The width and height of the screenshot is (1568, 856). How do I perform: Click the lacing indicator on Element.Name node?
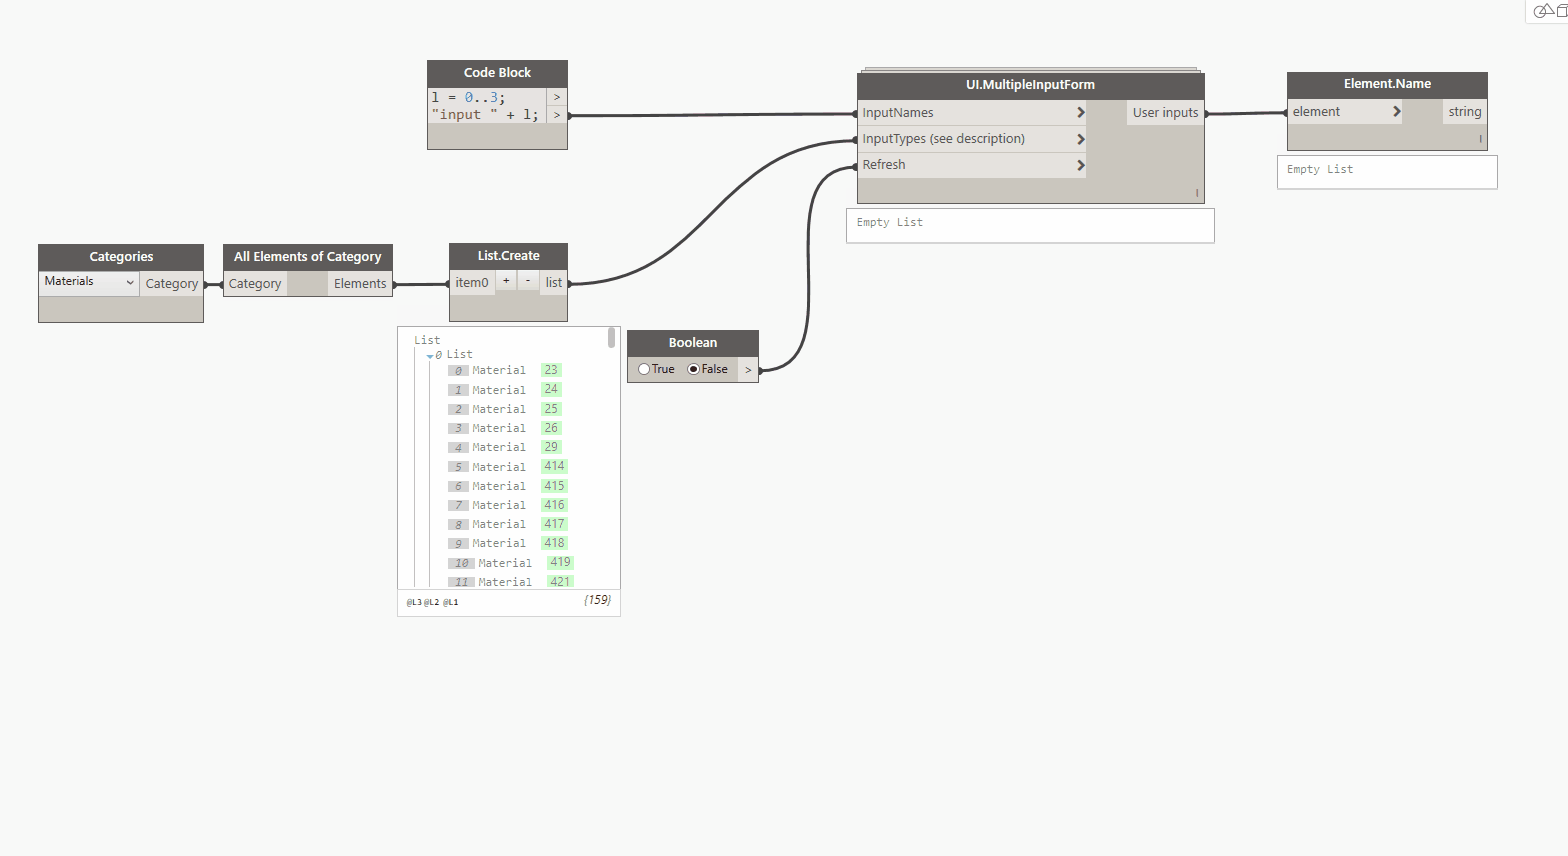click(x=1480, y=139)
